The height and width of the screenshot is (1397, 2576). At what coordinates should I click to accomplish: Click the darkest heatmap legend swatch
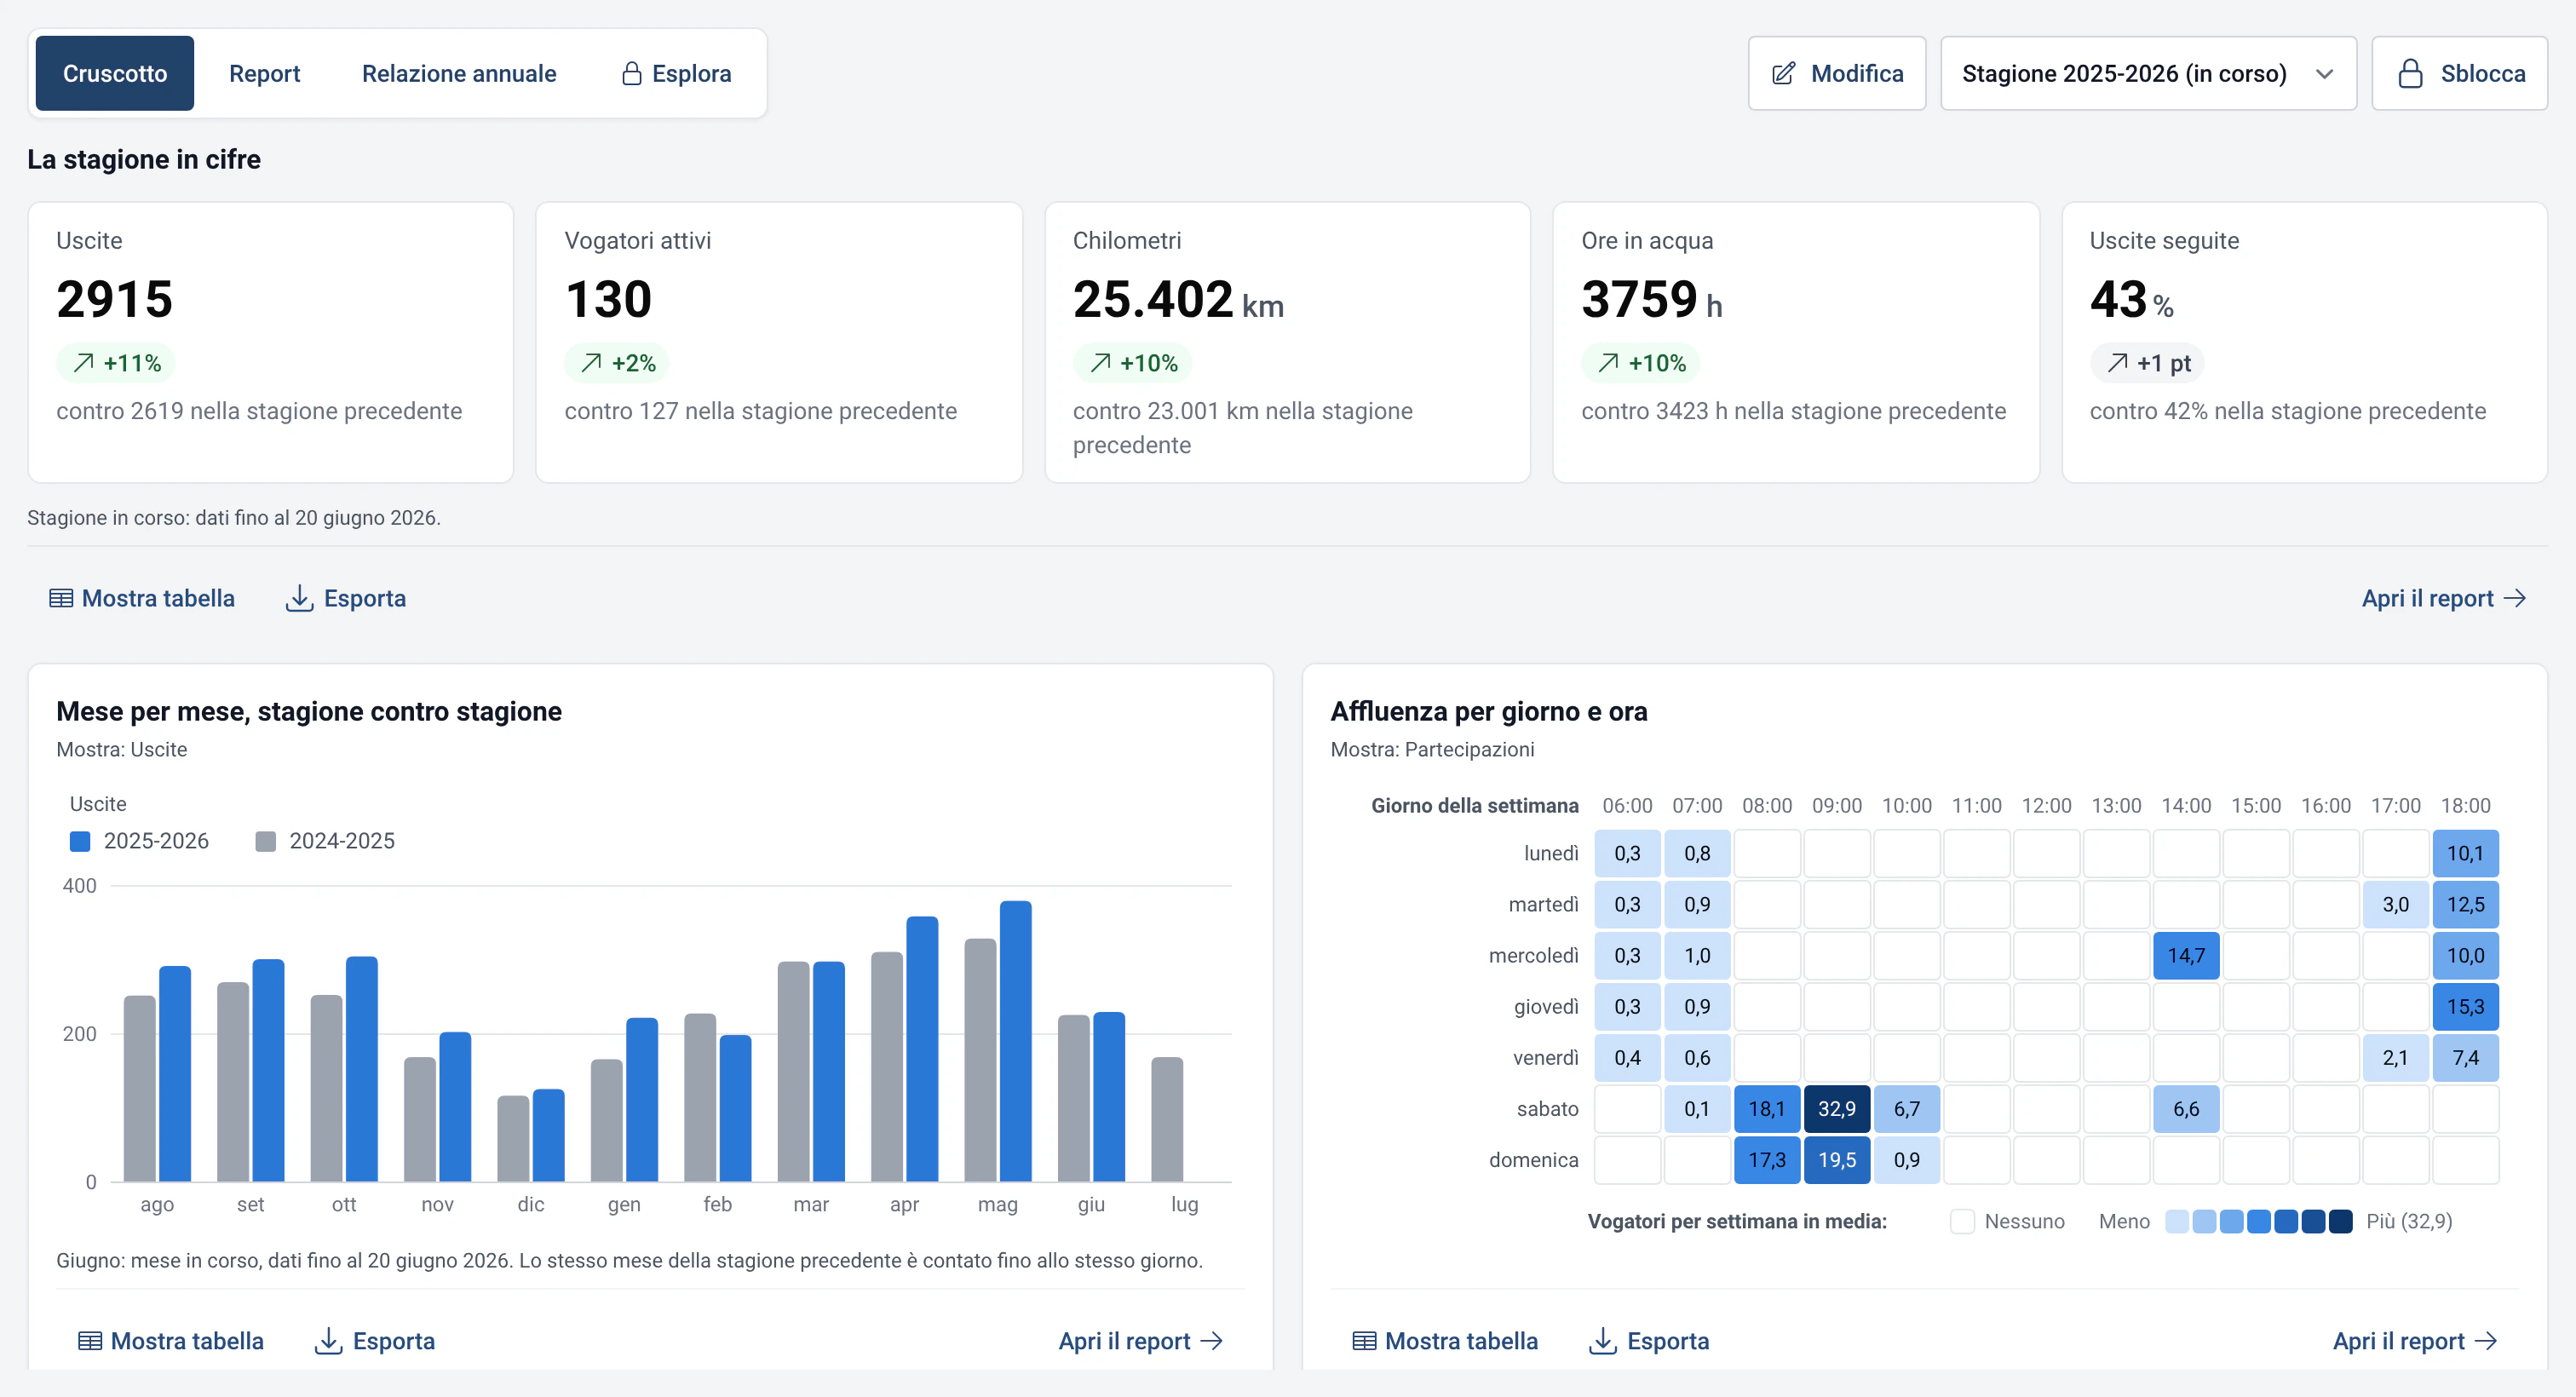point(2340,1221)
